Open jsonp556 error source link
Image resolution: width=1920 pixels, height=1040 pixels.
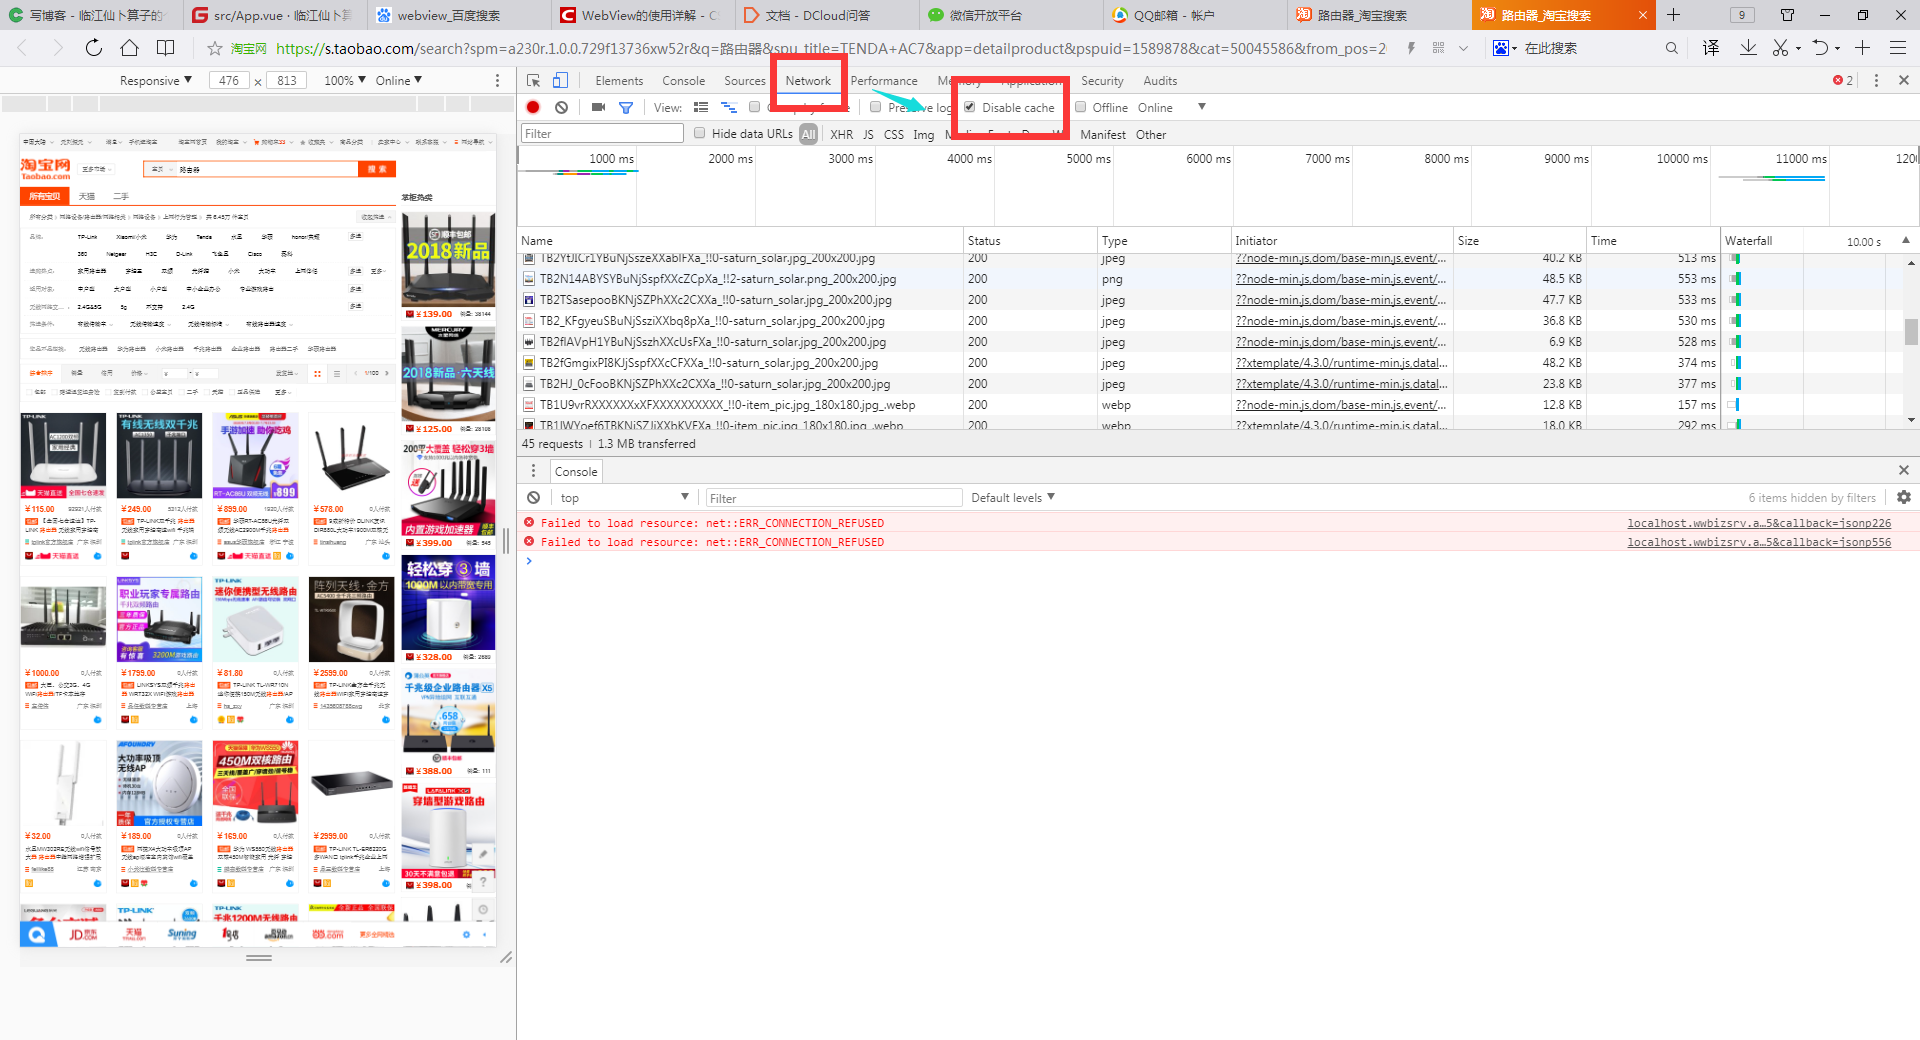click(x=1759, y=542)
